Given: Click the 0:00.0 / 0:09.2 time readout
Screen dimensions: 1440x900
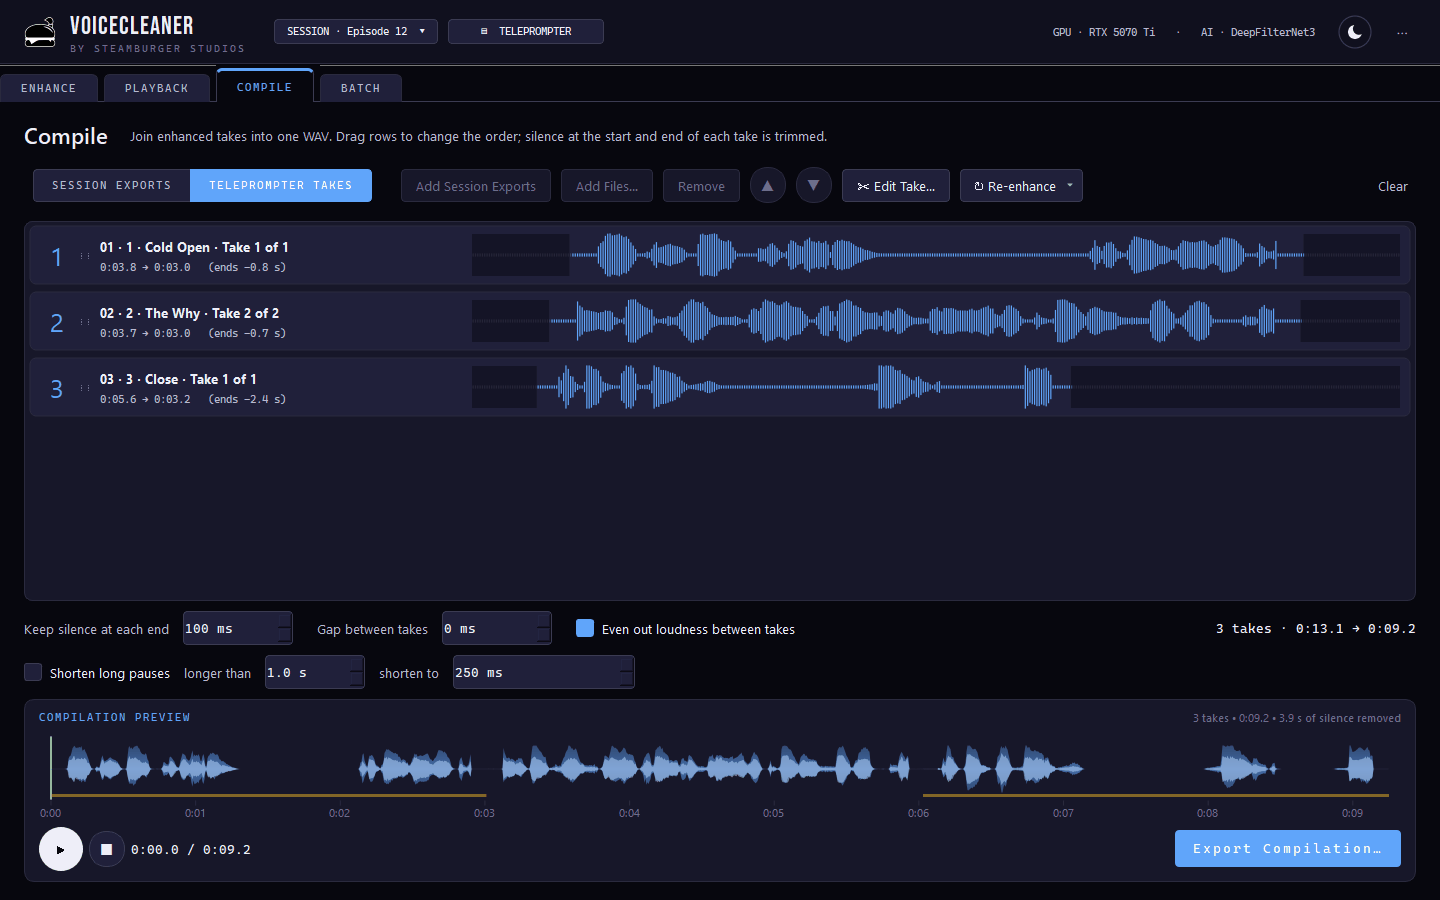Looking at the screenshot, I should click(x=191, y=849).
